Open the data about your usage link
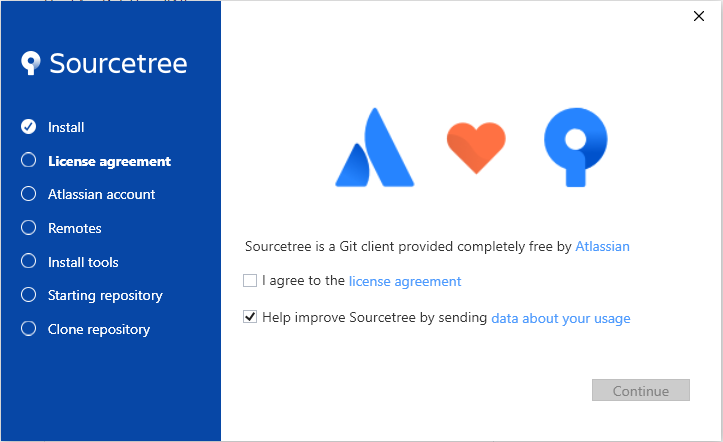Viewport: 723px width, 442px height. tap(561, 318)
